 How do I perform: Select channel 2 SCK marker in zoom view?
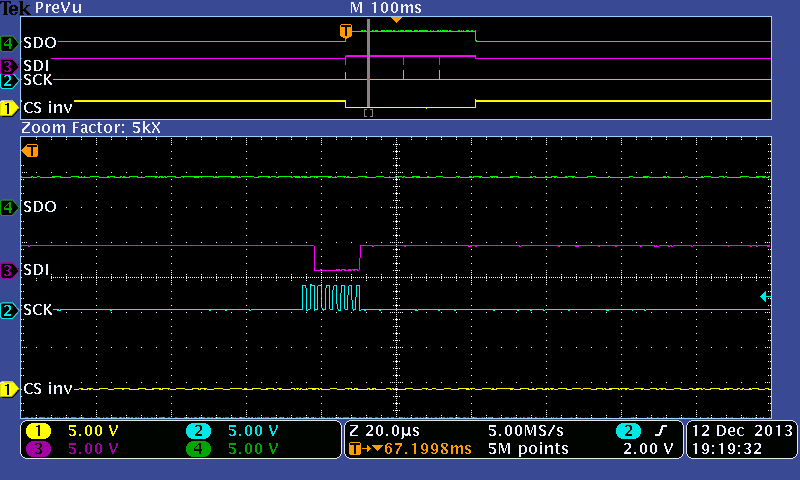pos(9,310)
